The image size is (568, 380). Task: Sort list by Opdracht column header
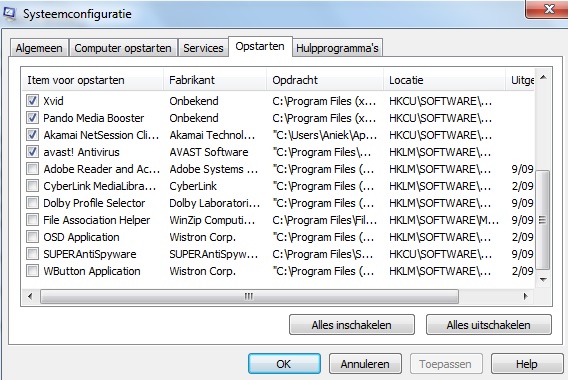click(325, 80)
